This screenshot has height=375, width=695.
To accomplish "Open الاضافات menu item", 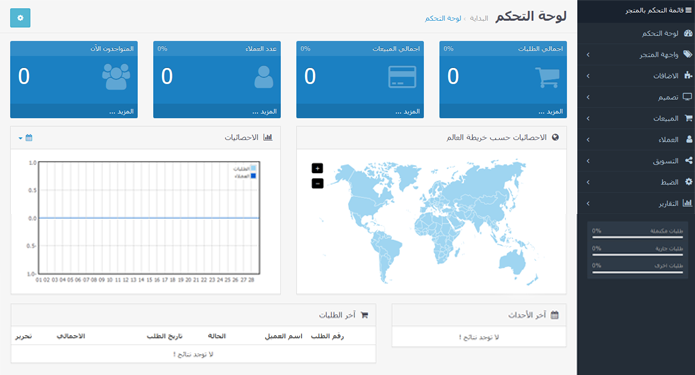I will pos(636,76).
